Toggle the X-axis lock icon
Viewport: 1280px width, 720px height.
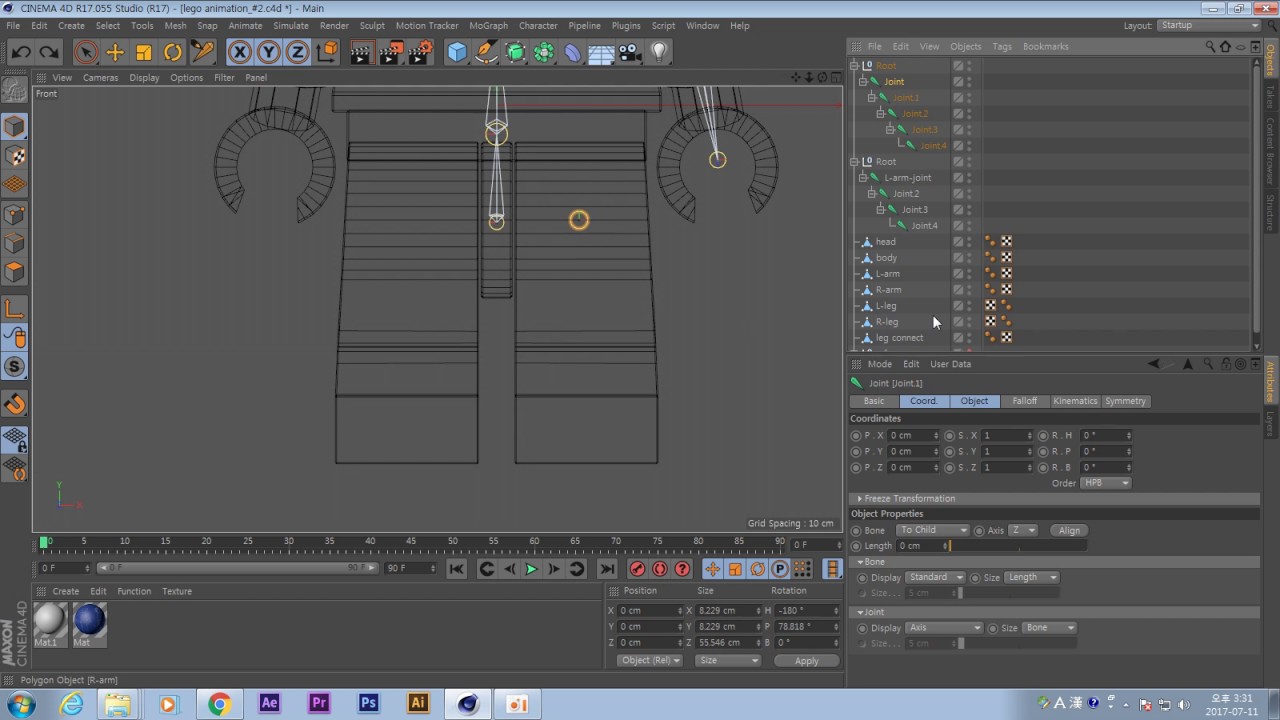tap(239, 53)
